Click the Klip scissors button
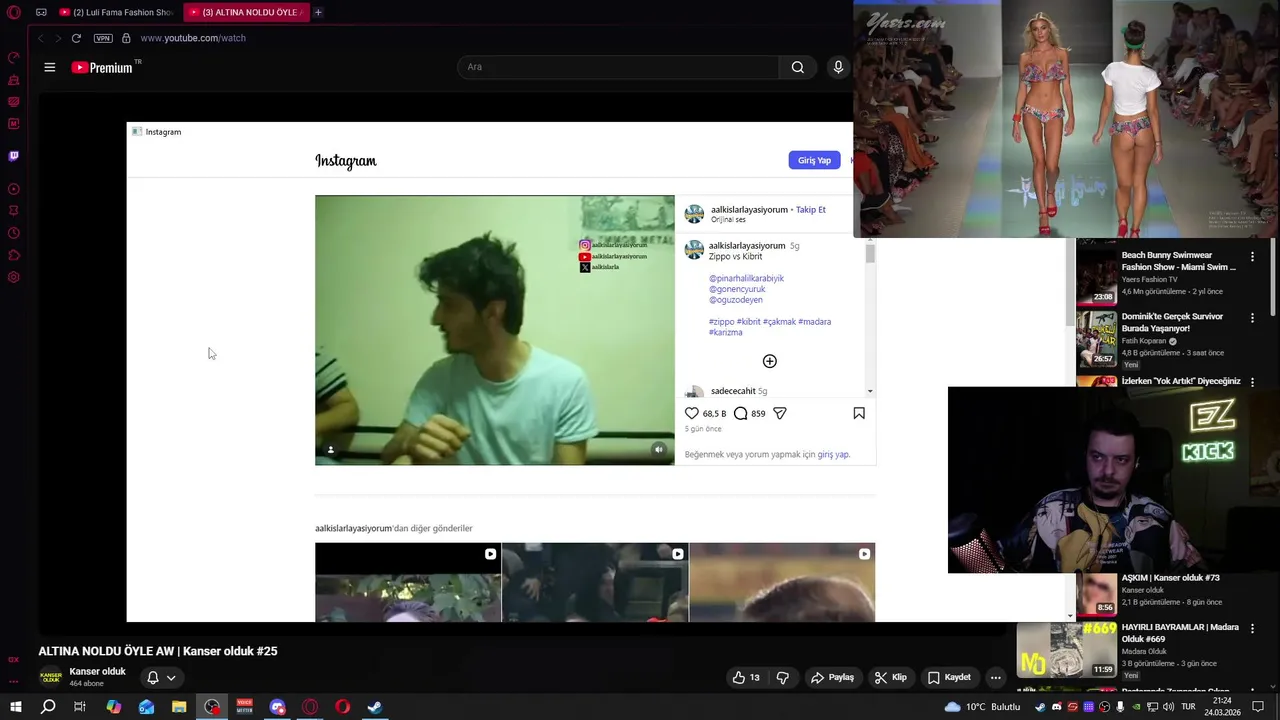 890,677
